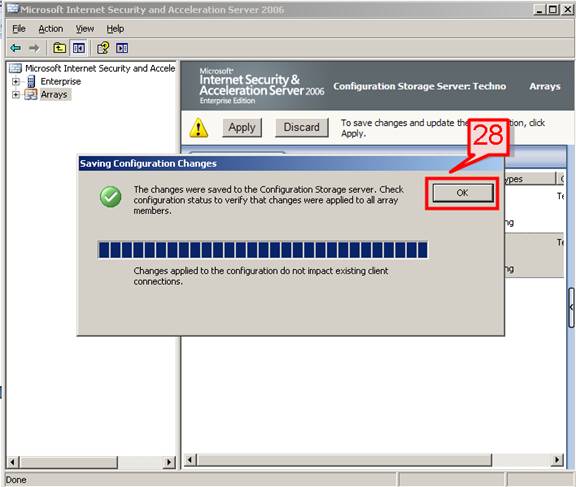Click 'Changes applied to the configuration' note text

(x=261, y=276)
